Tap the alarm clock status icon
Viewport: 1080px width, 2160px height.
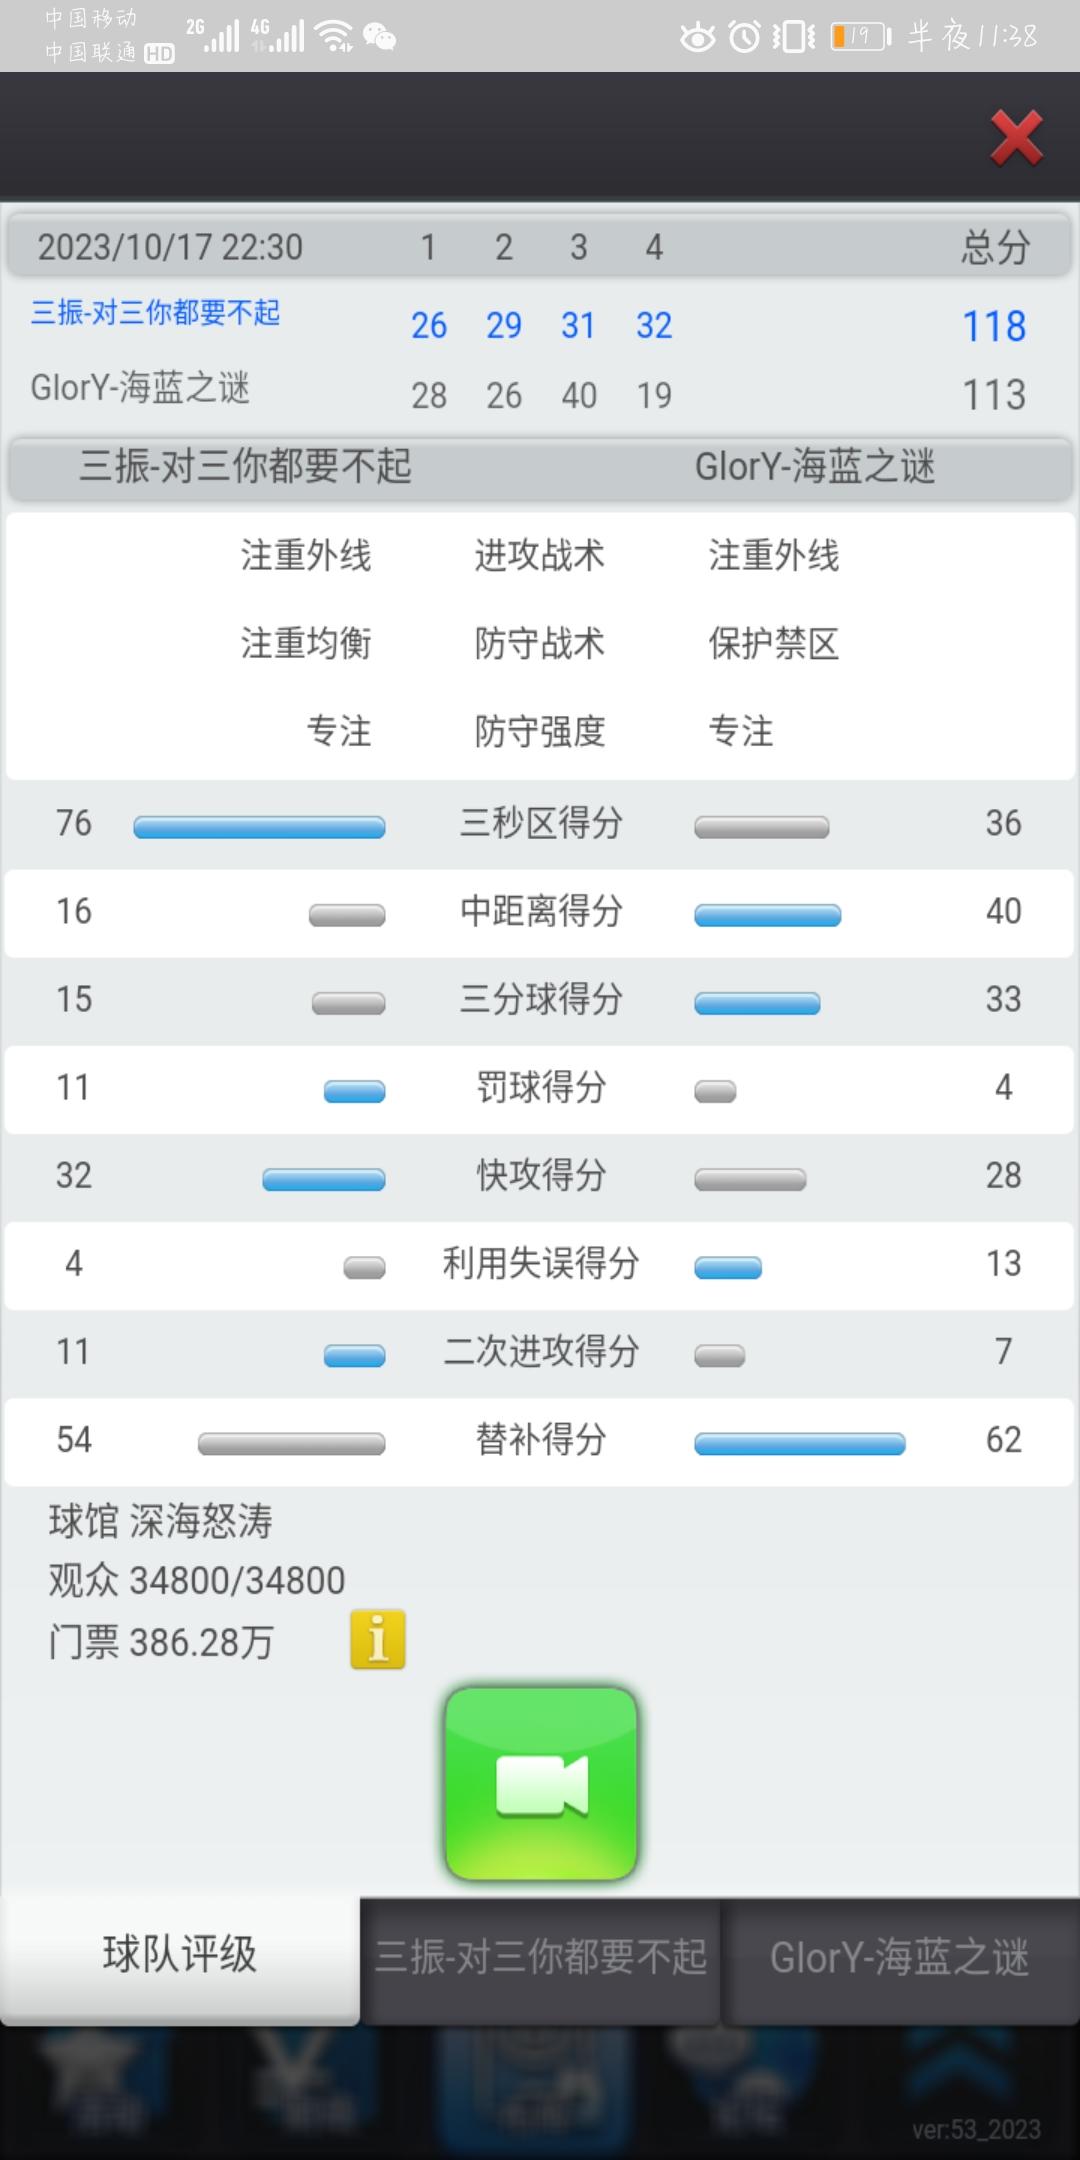pos(744,37)
